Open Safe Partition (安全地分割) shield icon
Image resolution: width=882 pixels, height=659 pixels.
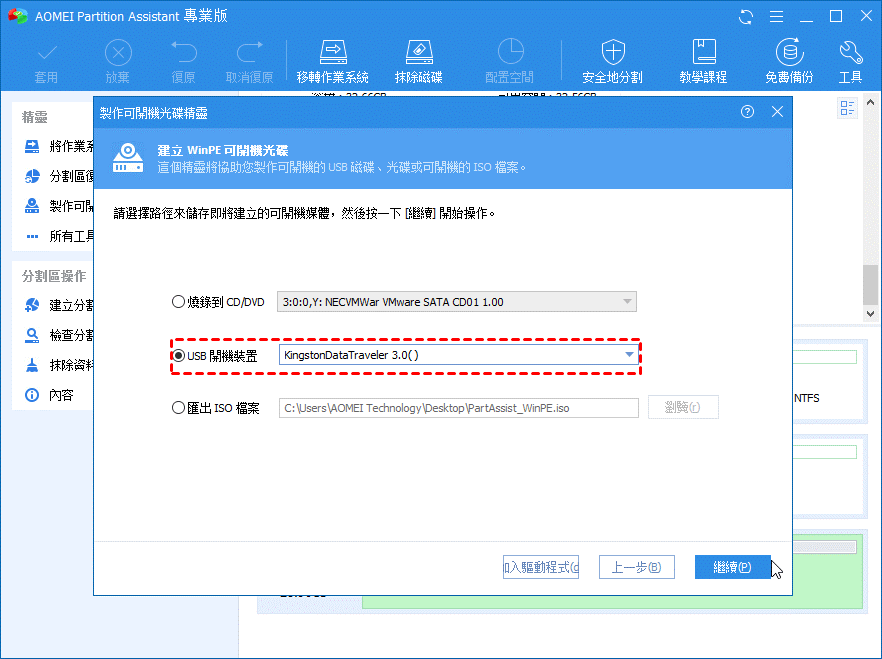pyautogui.click(x=613, y=52)
